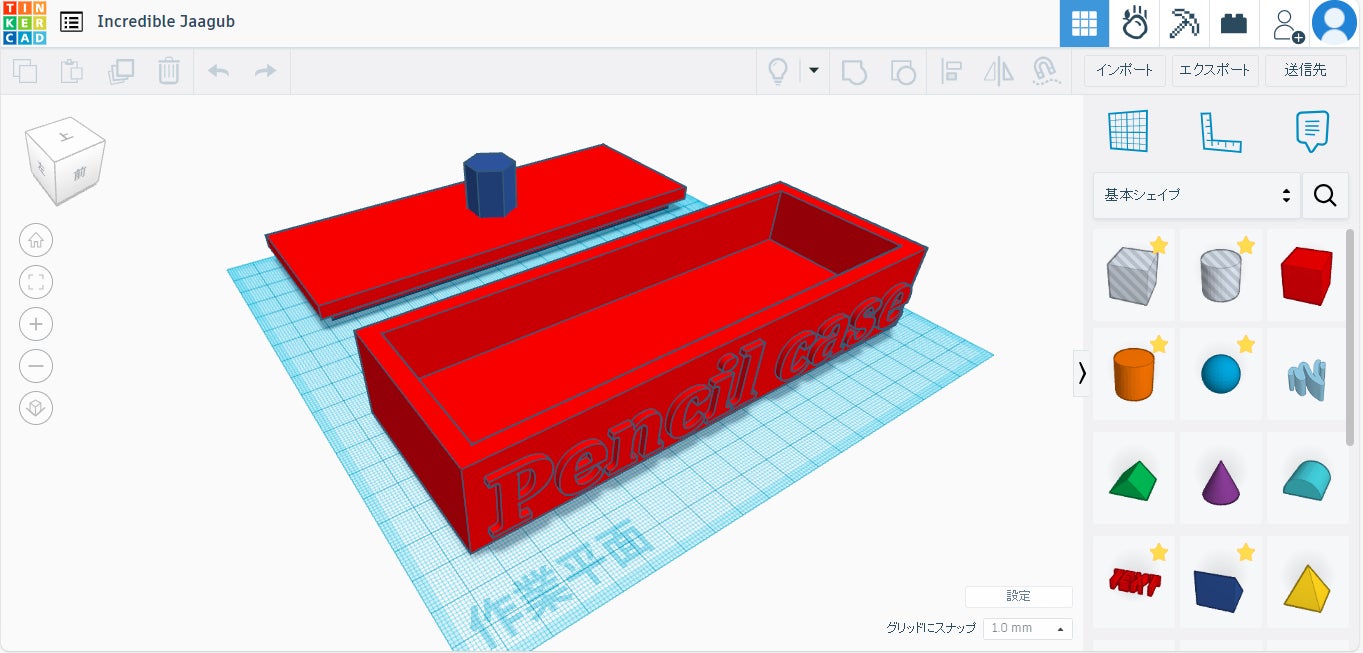
Task: Click the Cruise magnet tool icon
Action: [1045, 71]
